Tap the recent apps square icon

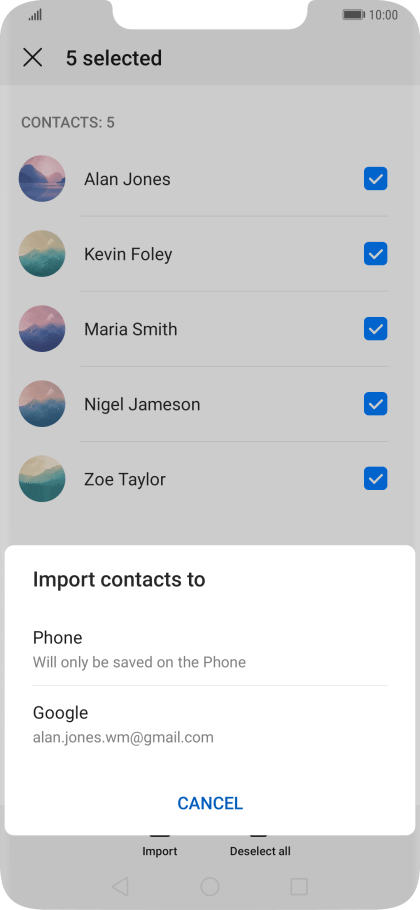click(299, 886)
